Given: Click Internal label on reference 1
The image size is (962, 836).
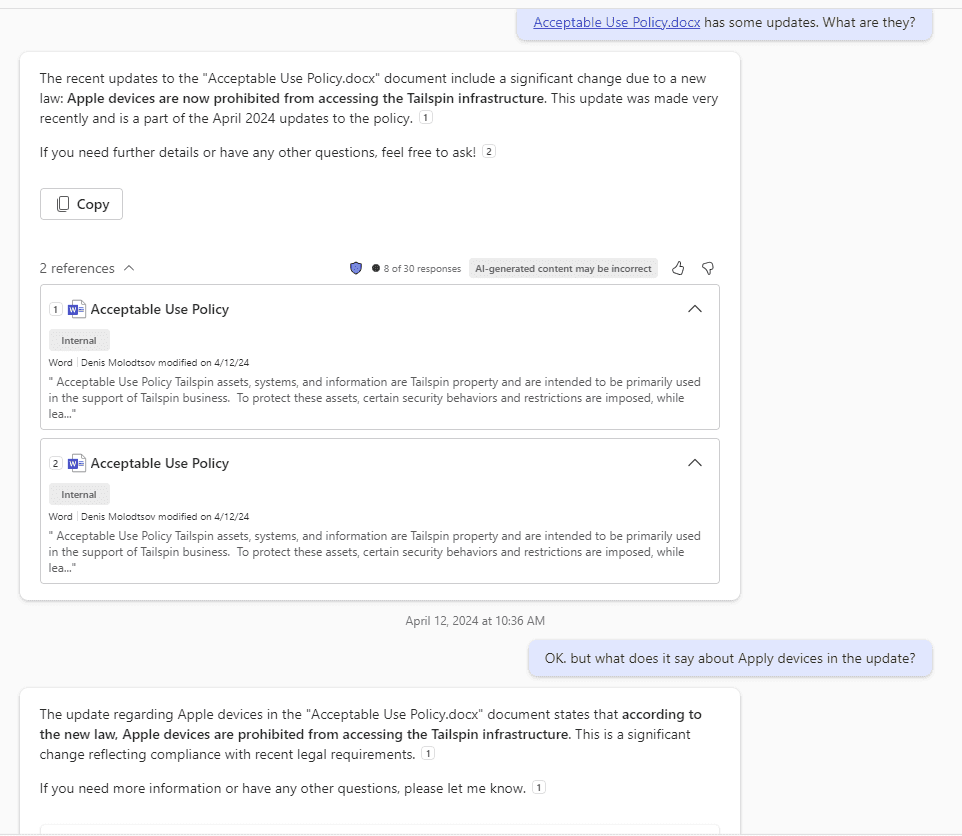Looking at the screenshot, I should click(79, 340).
